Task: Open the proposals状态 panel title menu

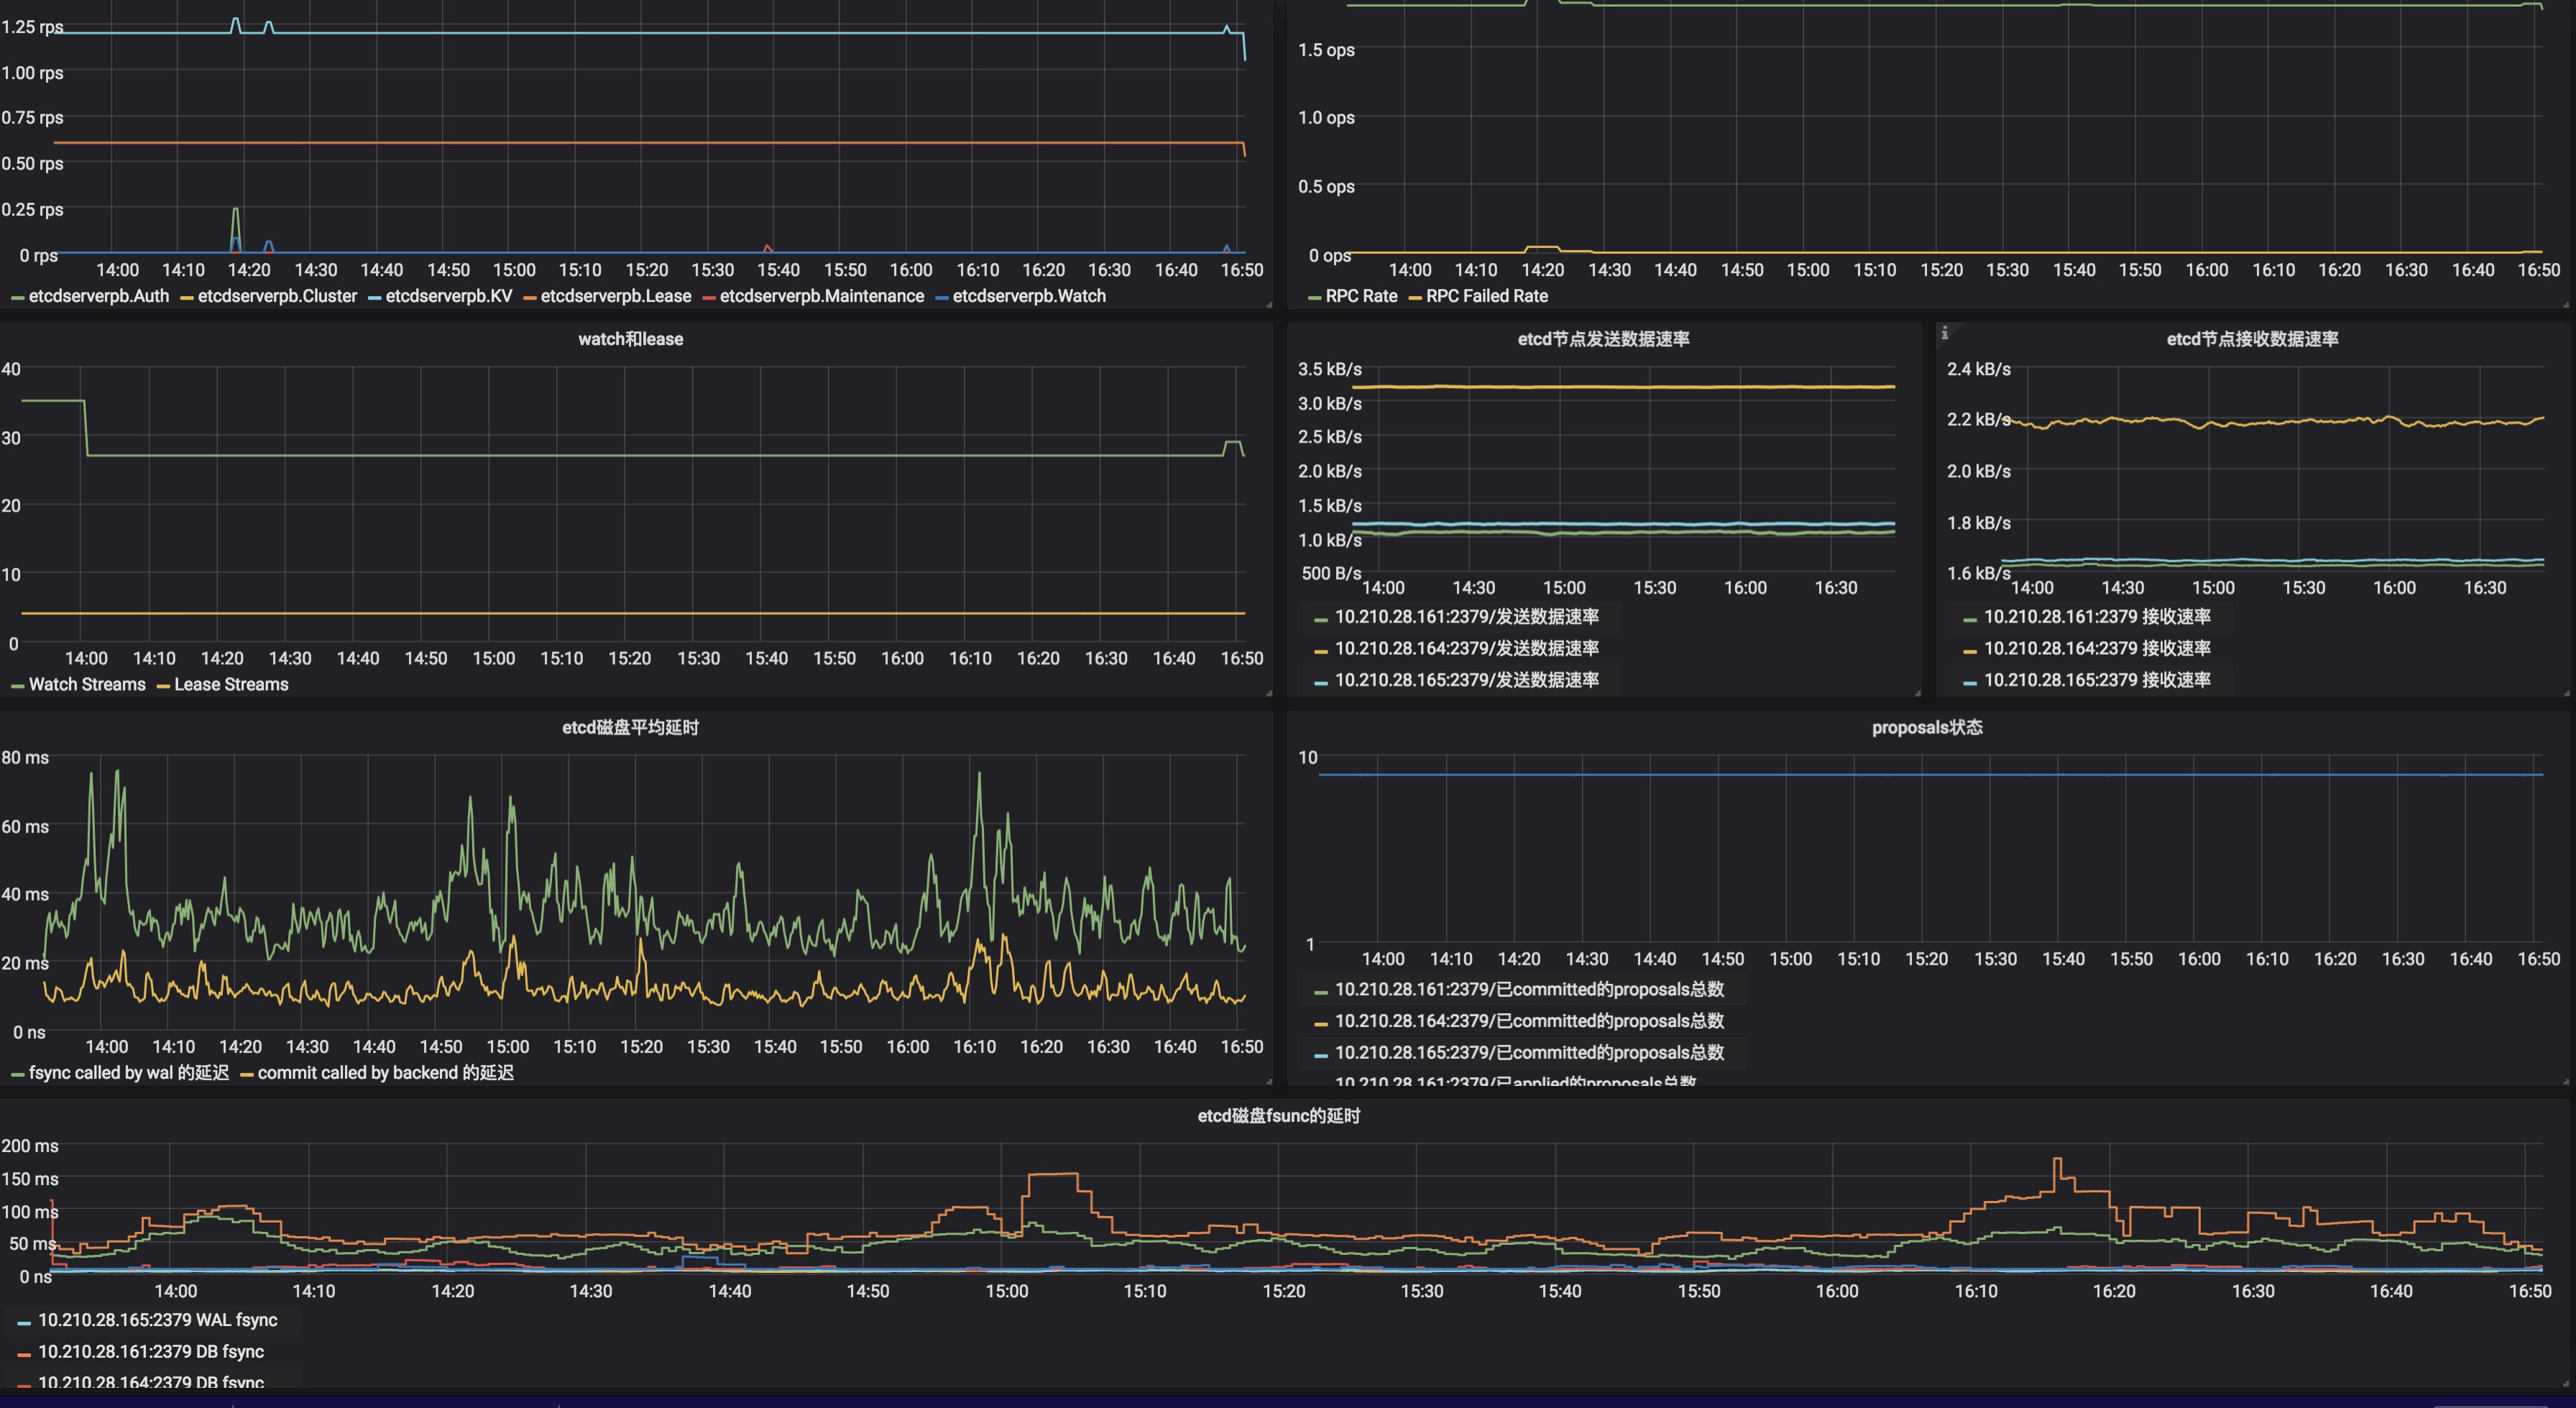Action: 1926,727
